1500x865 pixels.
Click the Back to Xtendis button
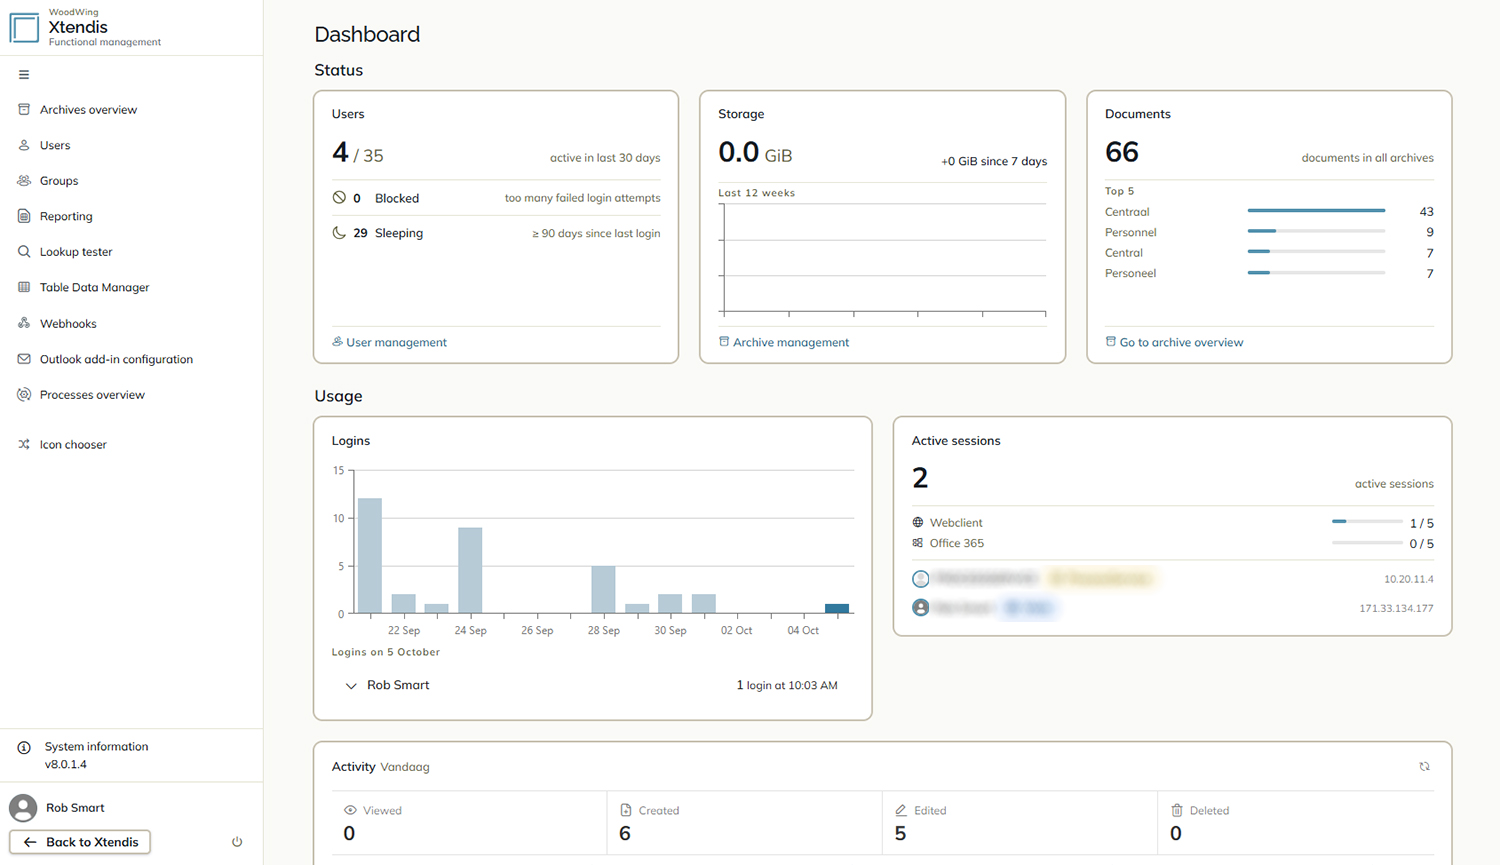point(80,842)
